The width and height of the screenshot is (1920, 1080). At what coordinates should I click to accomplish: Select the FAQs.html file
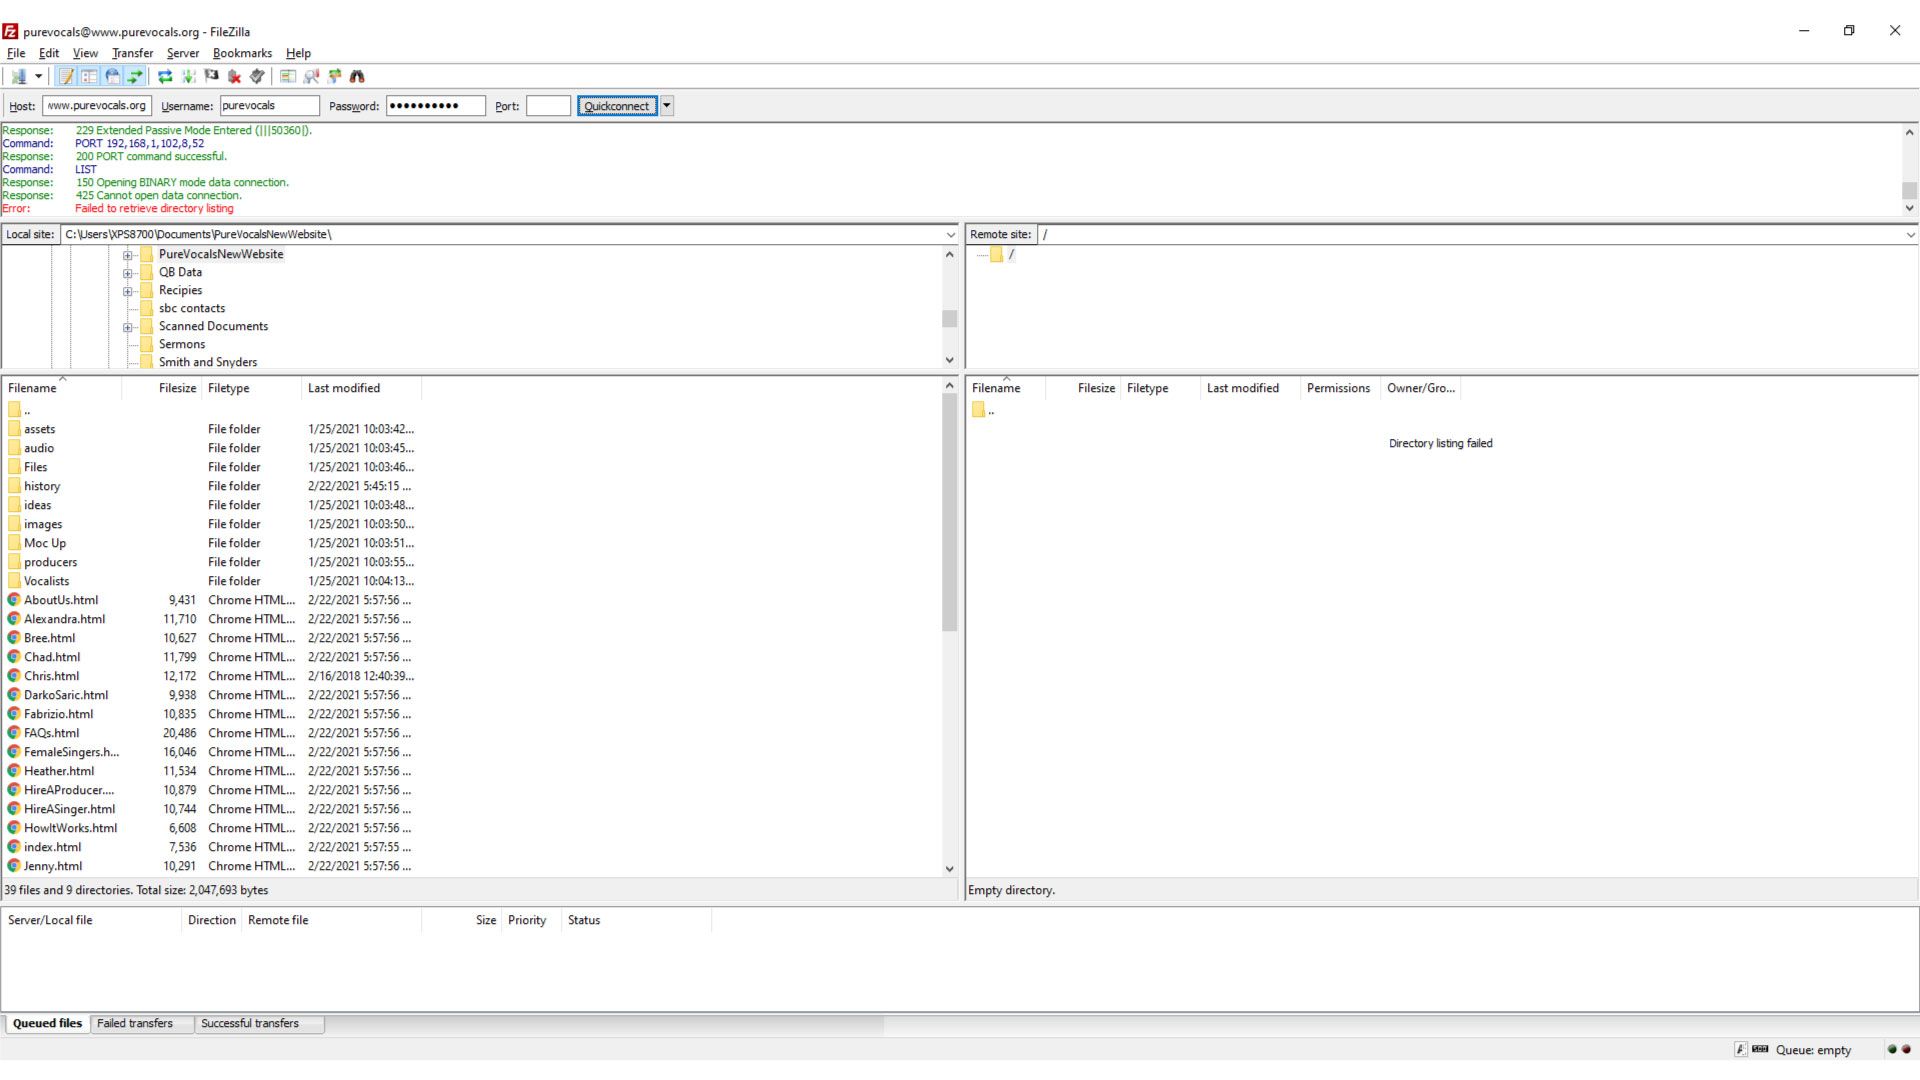(x=52, y=733)
